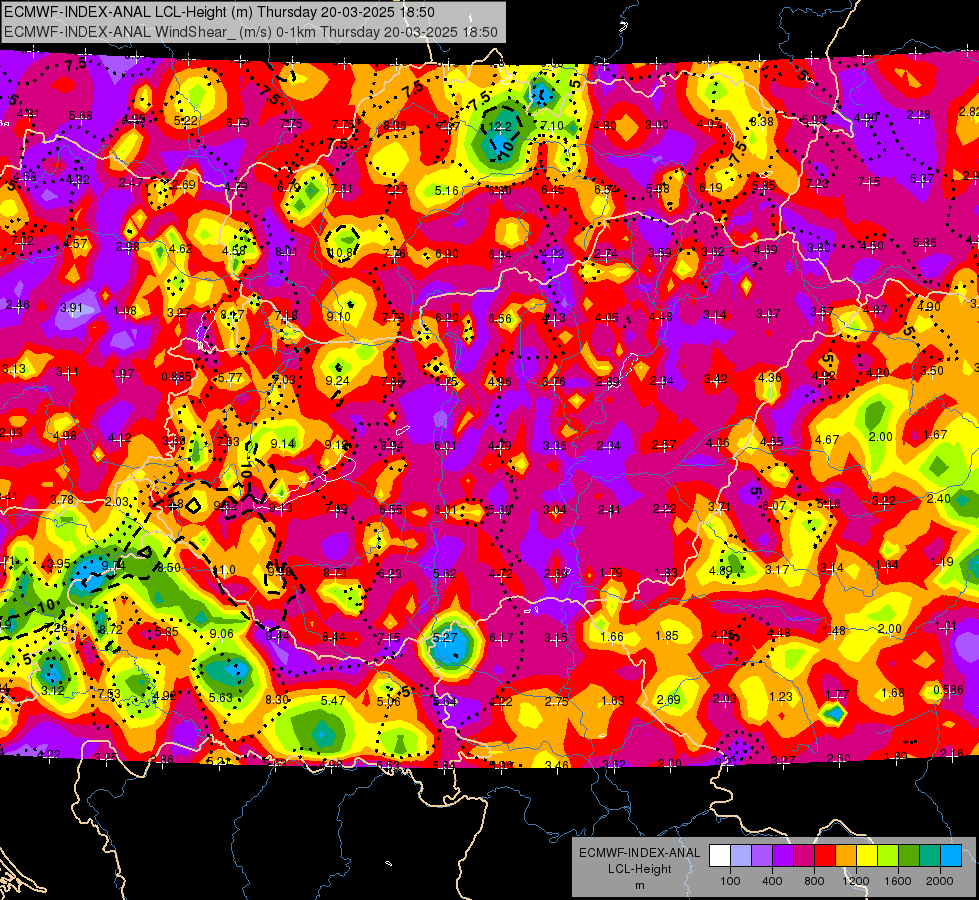The height and width of the screenshot is (900, 979).
Task: Click the 3.91 wind shear value
Action: tap(71, 307)
